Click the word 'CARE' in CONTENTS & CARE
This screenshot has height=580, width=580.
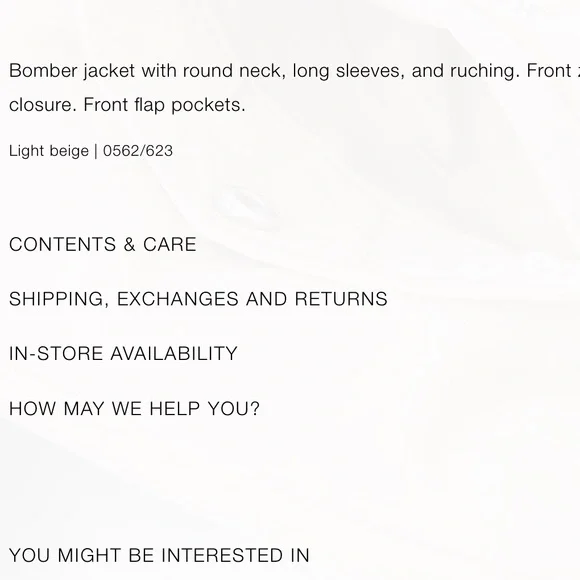point(170,245)
